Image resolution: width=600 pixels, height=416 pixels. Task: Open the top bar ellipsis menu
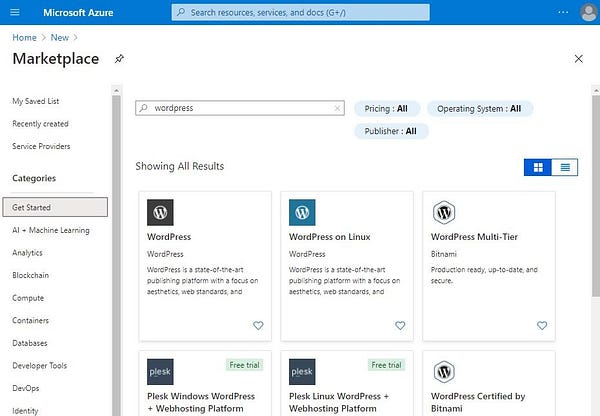click(x=563, y=12)
